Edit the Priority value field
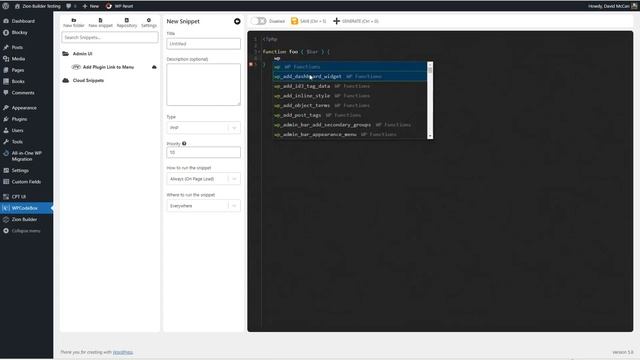 pos(203,152)
